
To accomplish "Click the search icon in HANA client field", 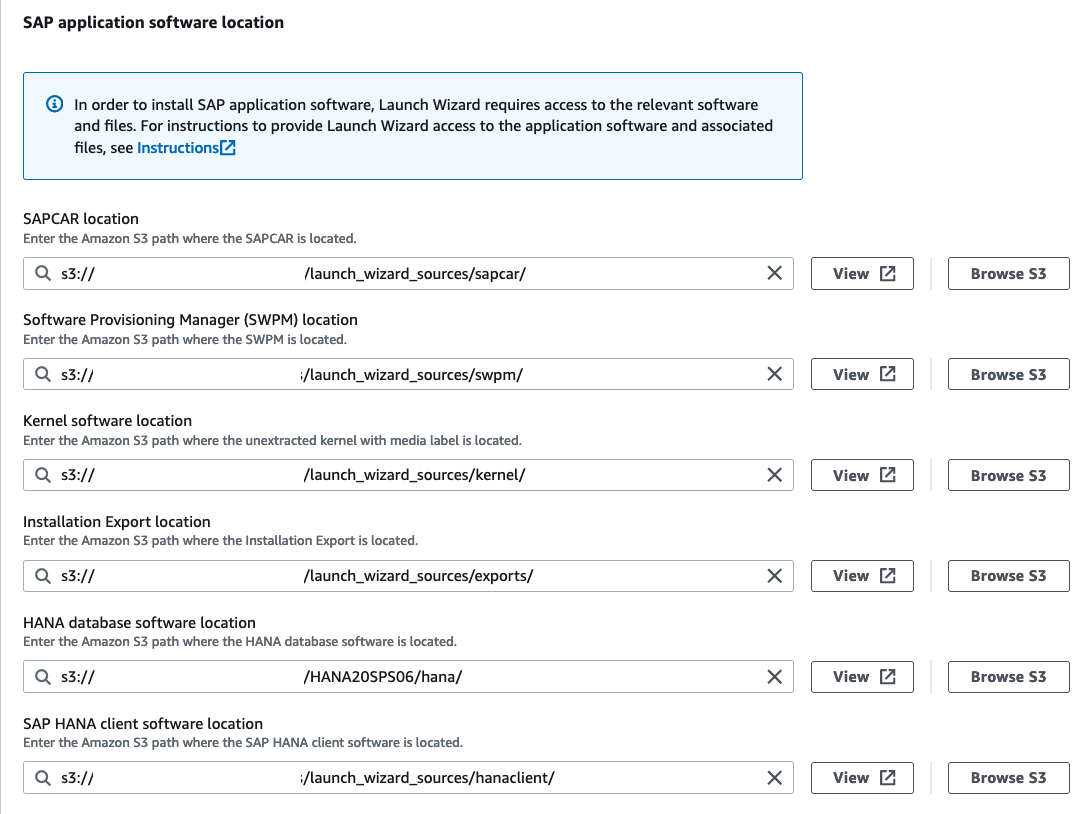I will (43, 777).
